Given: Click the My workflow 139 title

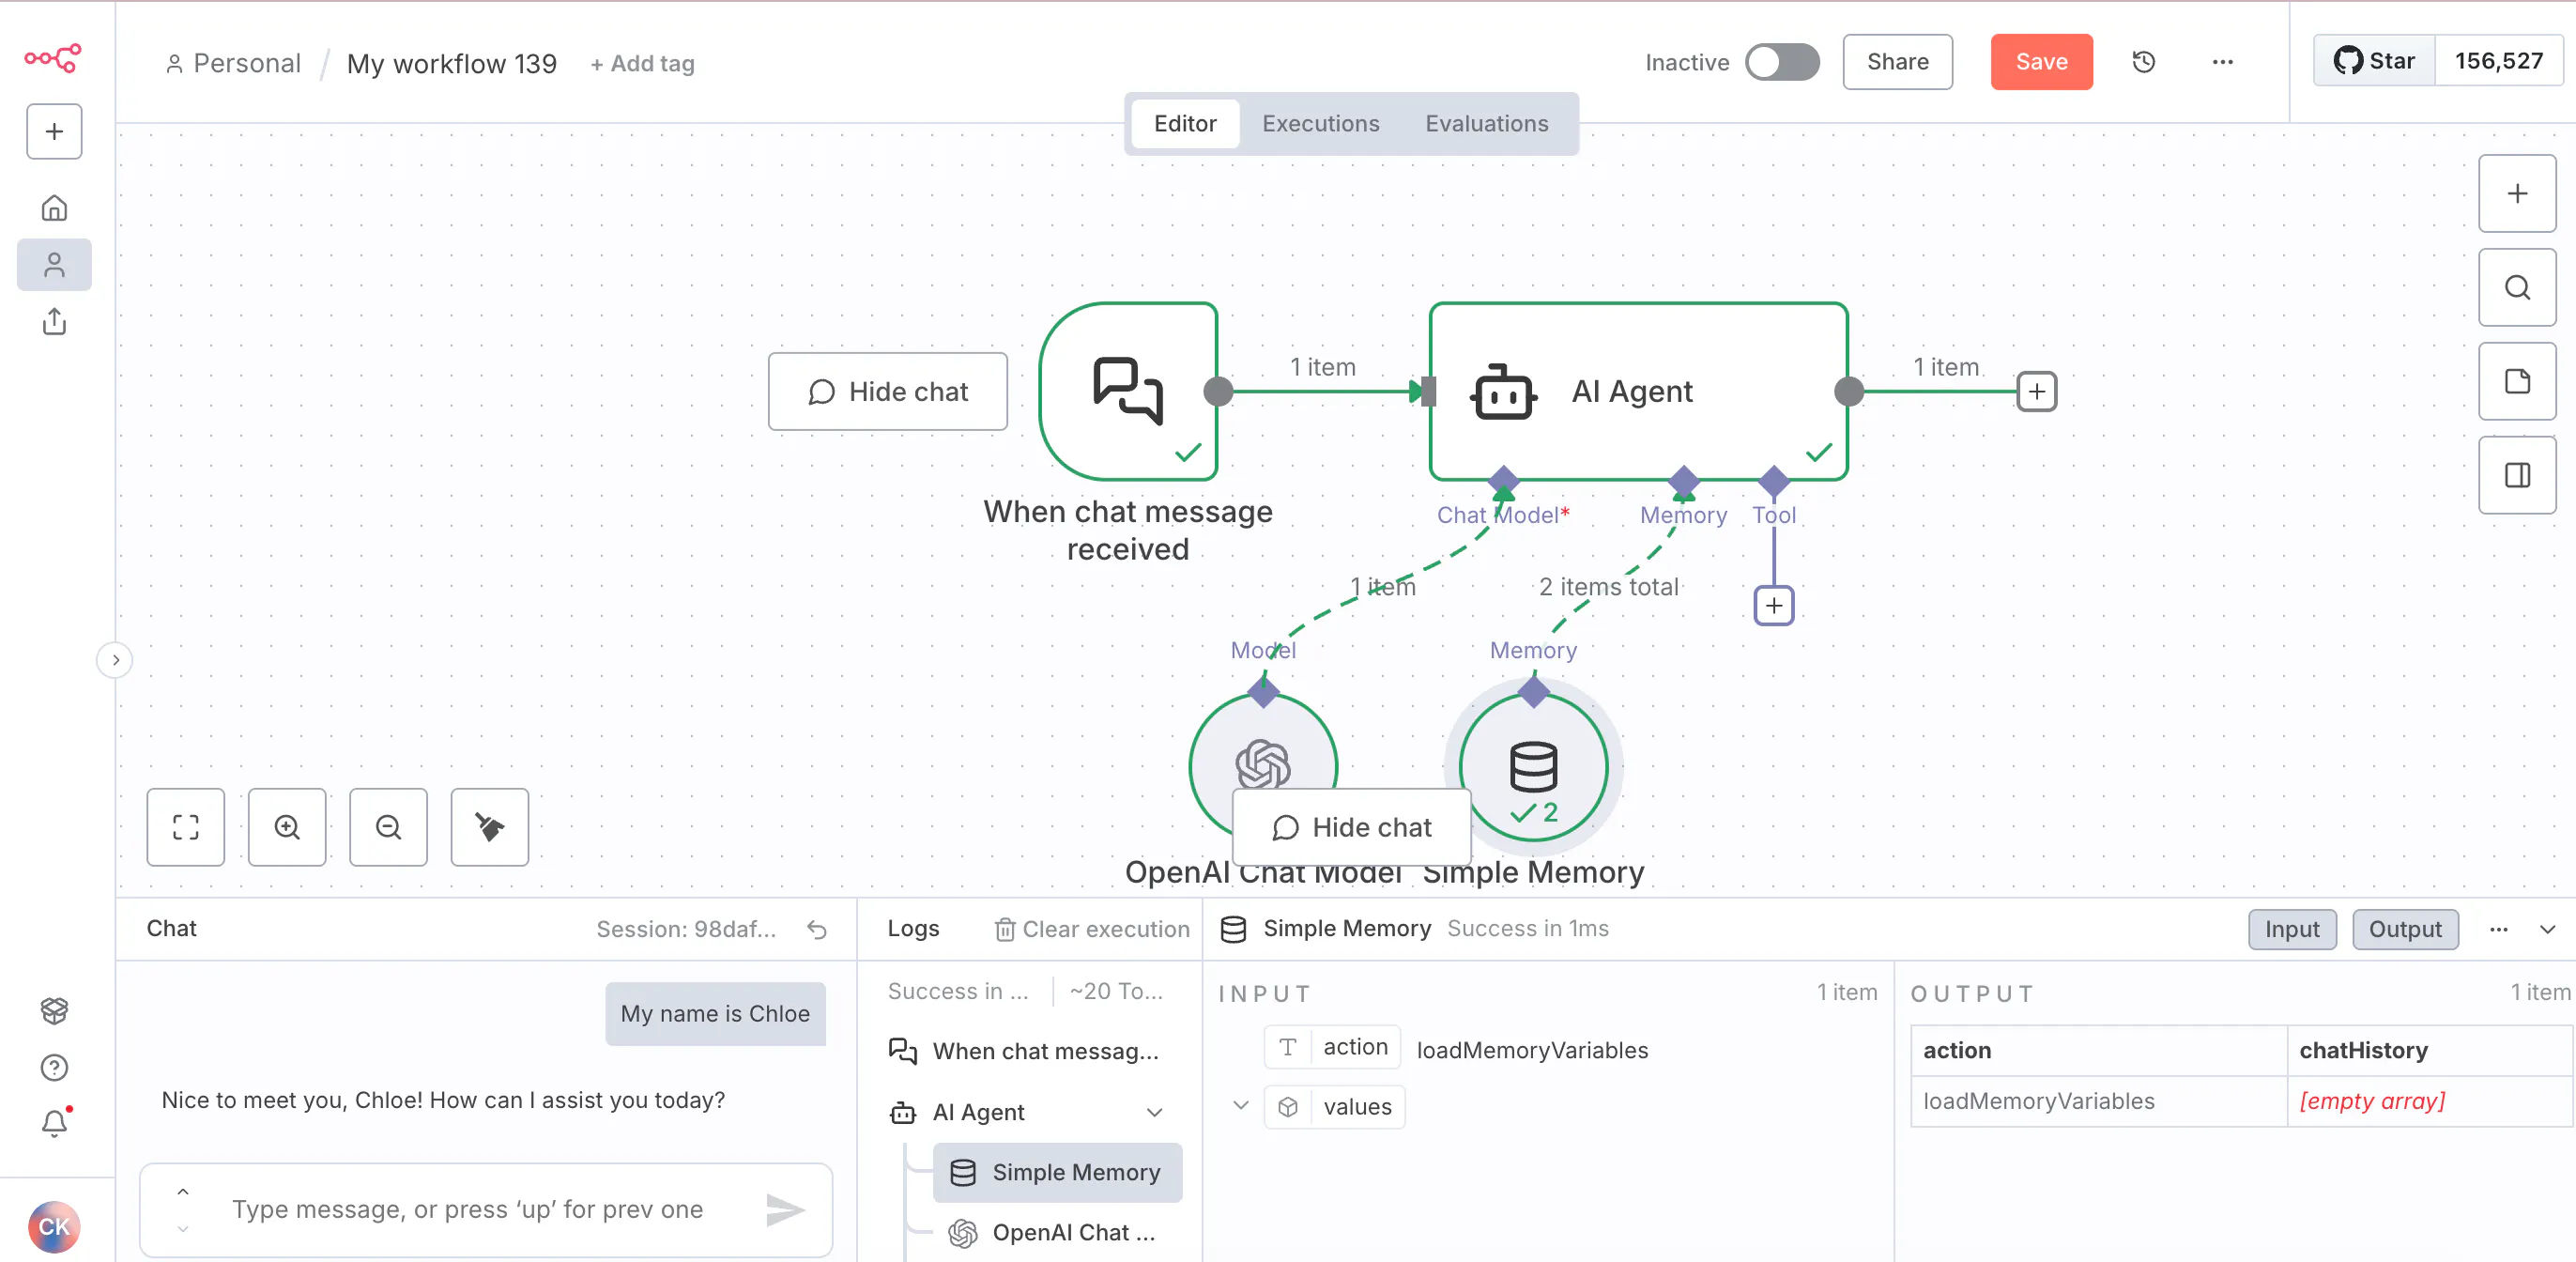Looking at the screenshot, I should 451,63.
